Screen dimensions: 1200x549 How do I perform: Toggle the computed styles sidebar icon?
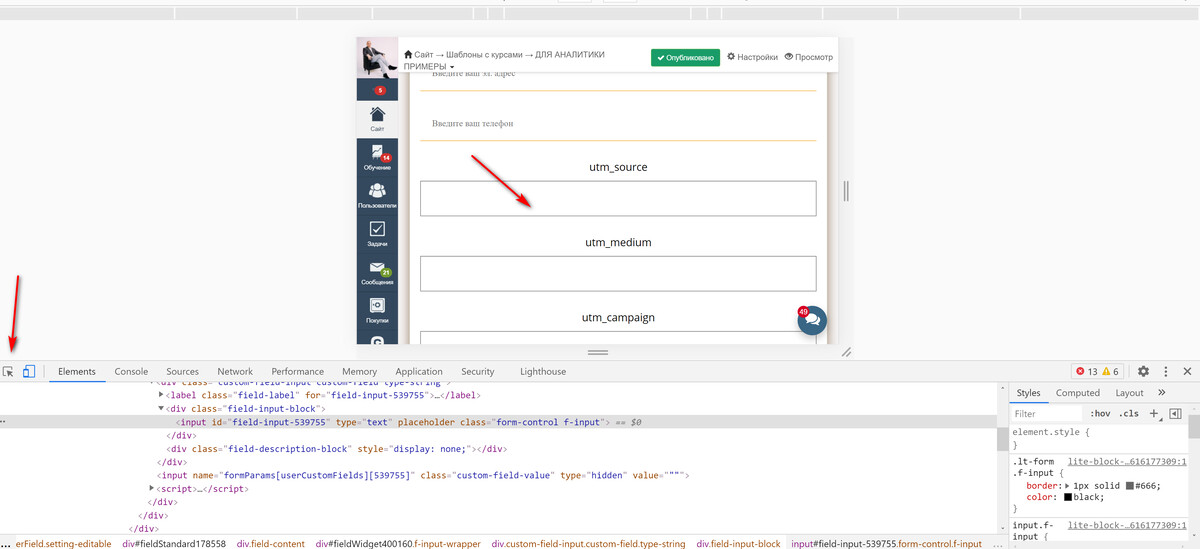click(1175, 413)
